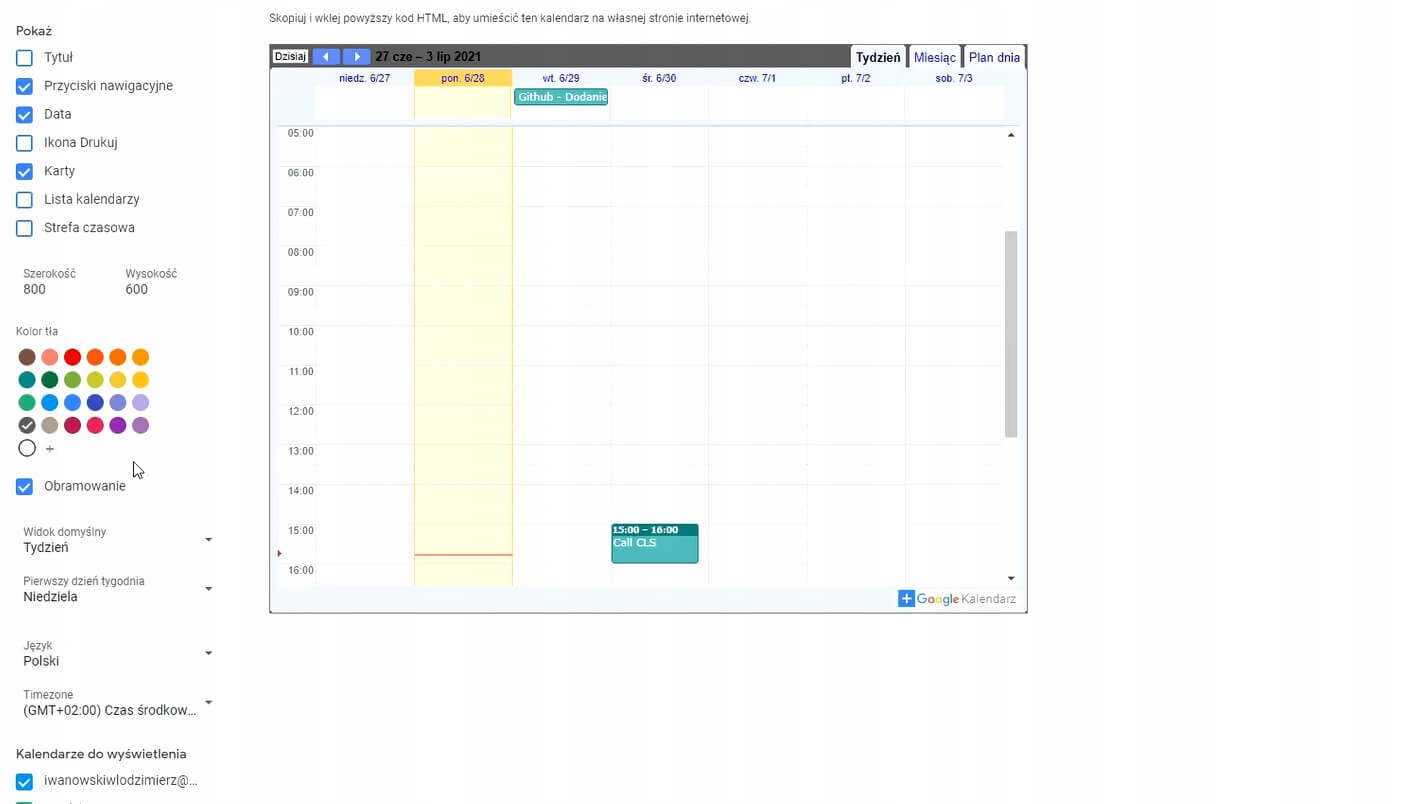Click the Dzisiaj button
The width and height of the screenshot is (1426, 804).
(x=290, y=57)
